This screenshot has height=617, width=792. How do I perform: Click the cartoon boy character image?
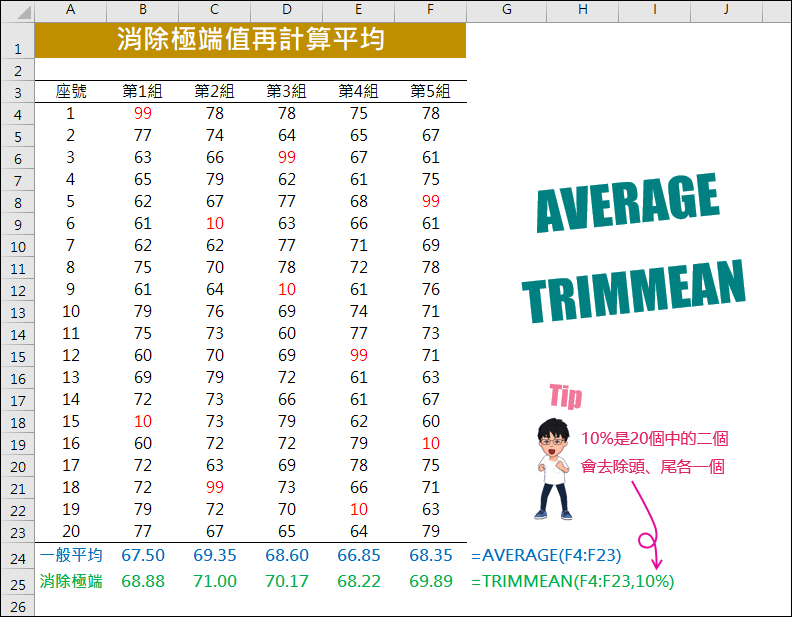553,469
